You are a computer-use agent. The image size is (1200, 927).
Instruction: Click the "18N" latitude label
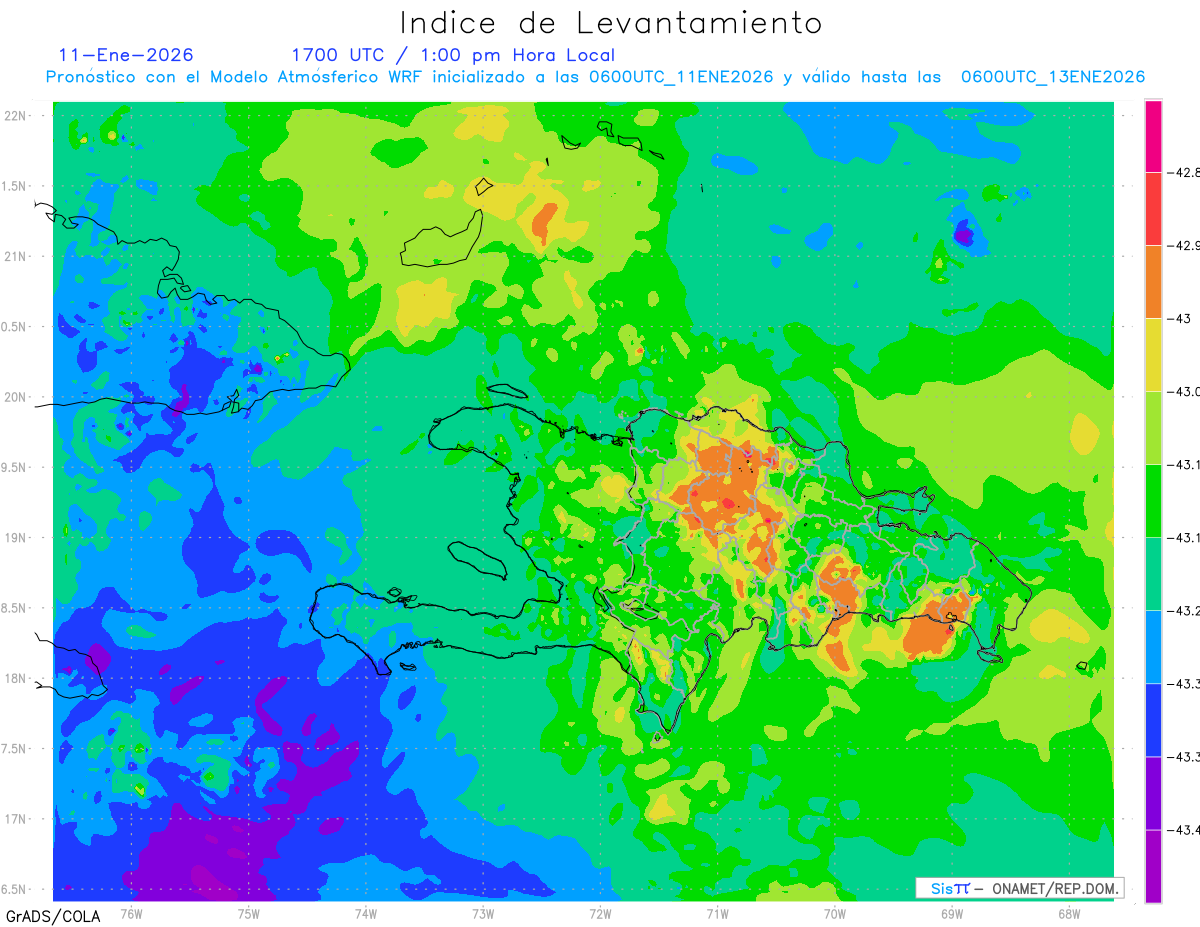[x=17, y=679]
